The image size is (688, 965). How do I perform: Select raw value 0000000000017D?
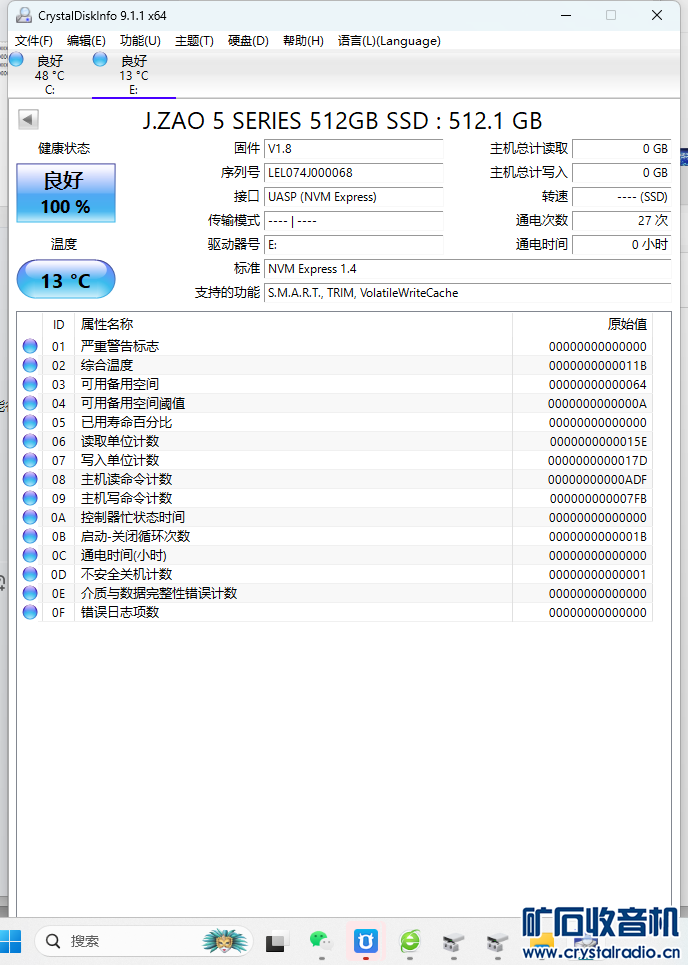click(x=598, y=461)
